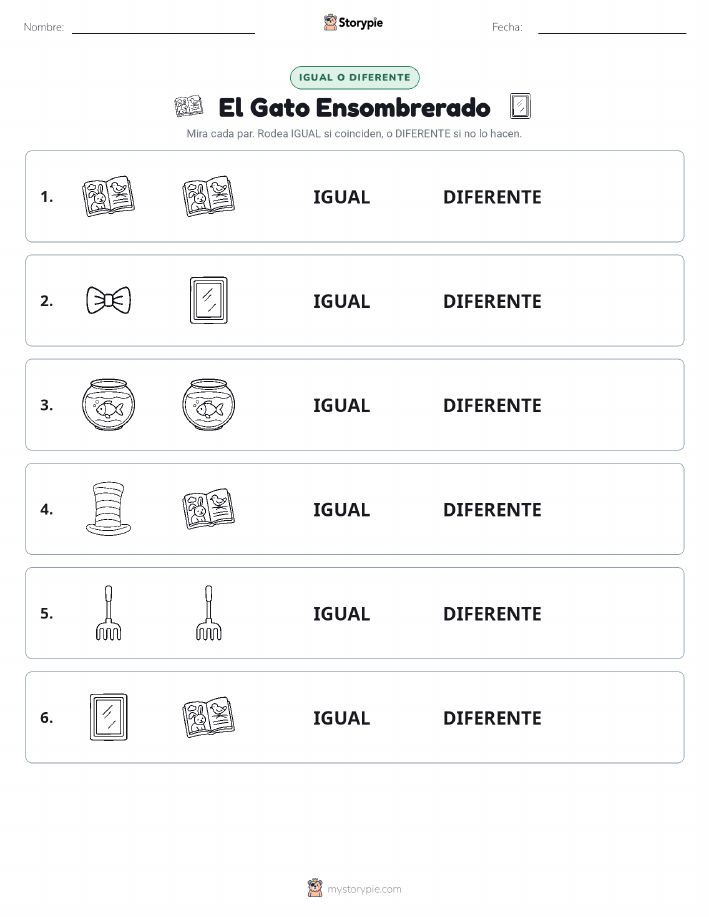Click the Storypie logo at top

tap(353, 23)
